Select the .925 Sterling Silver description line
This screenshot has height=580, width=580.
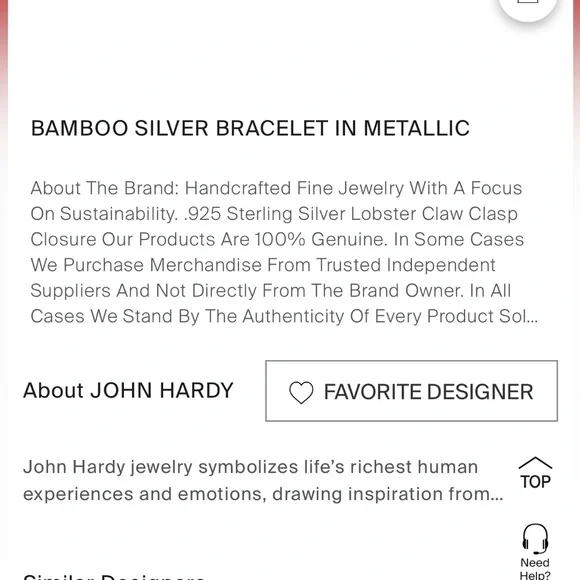[350, 214]
